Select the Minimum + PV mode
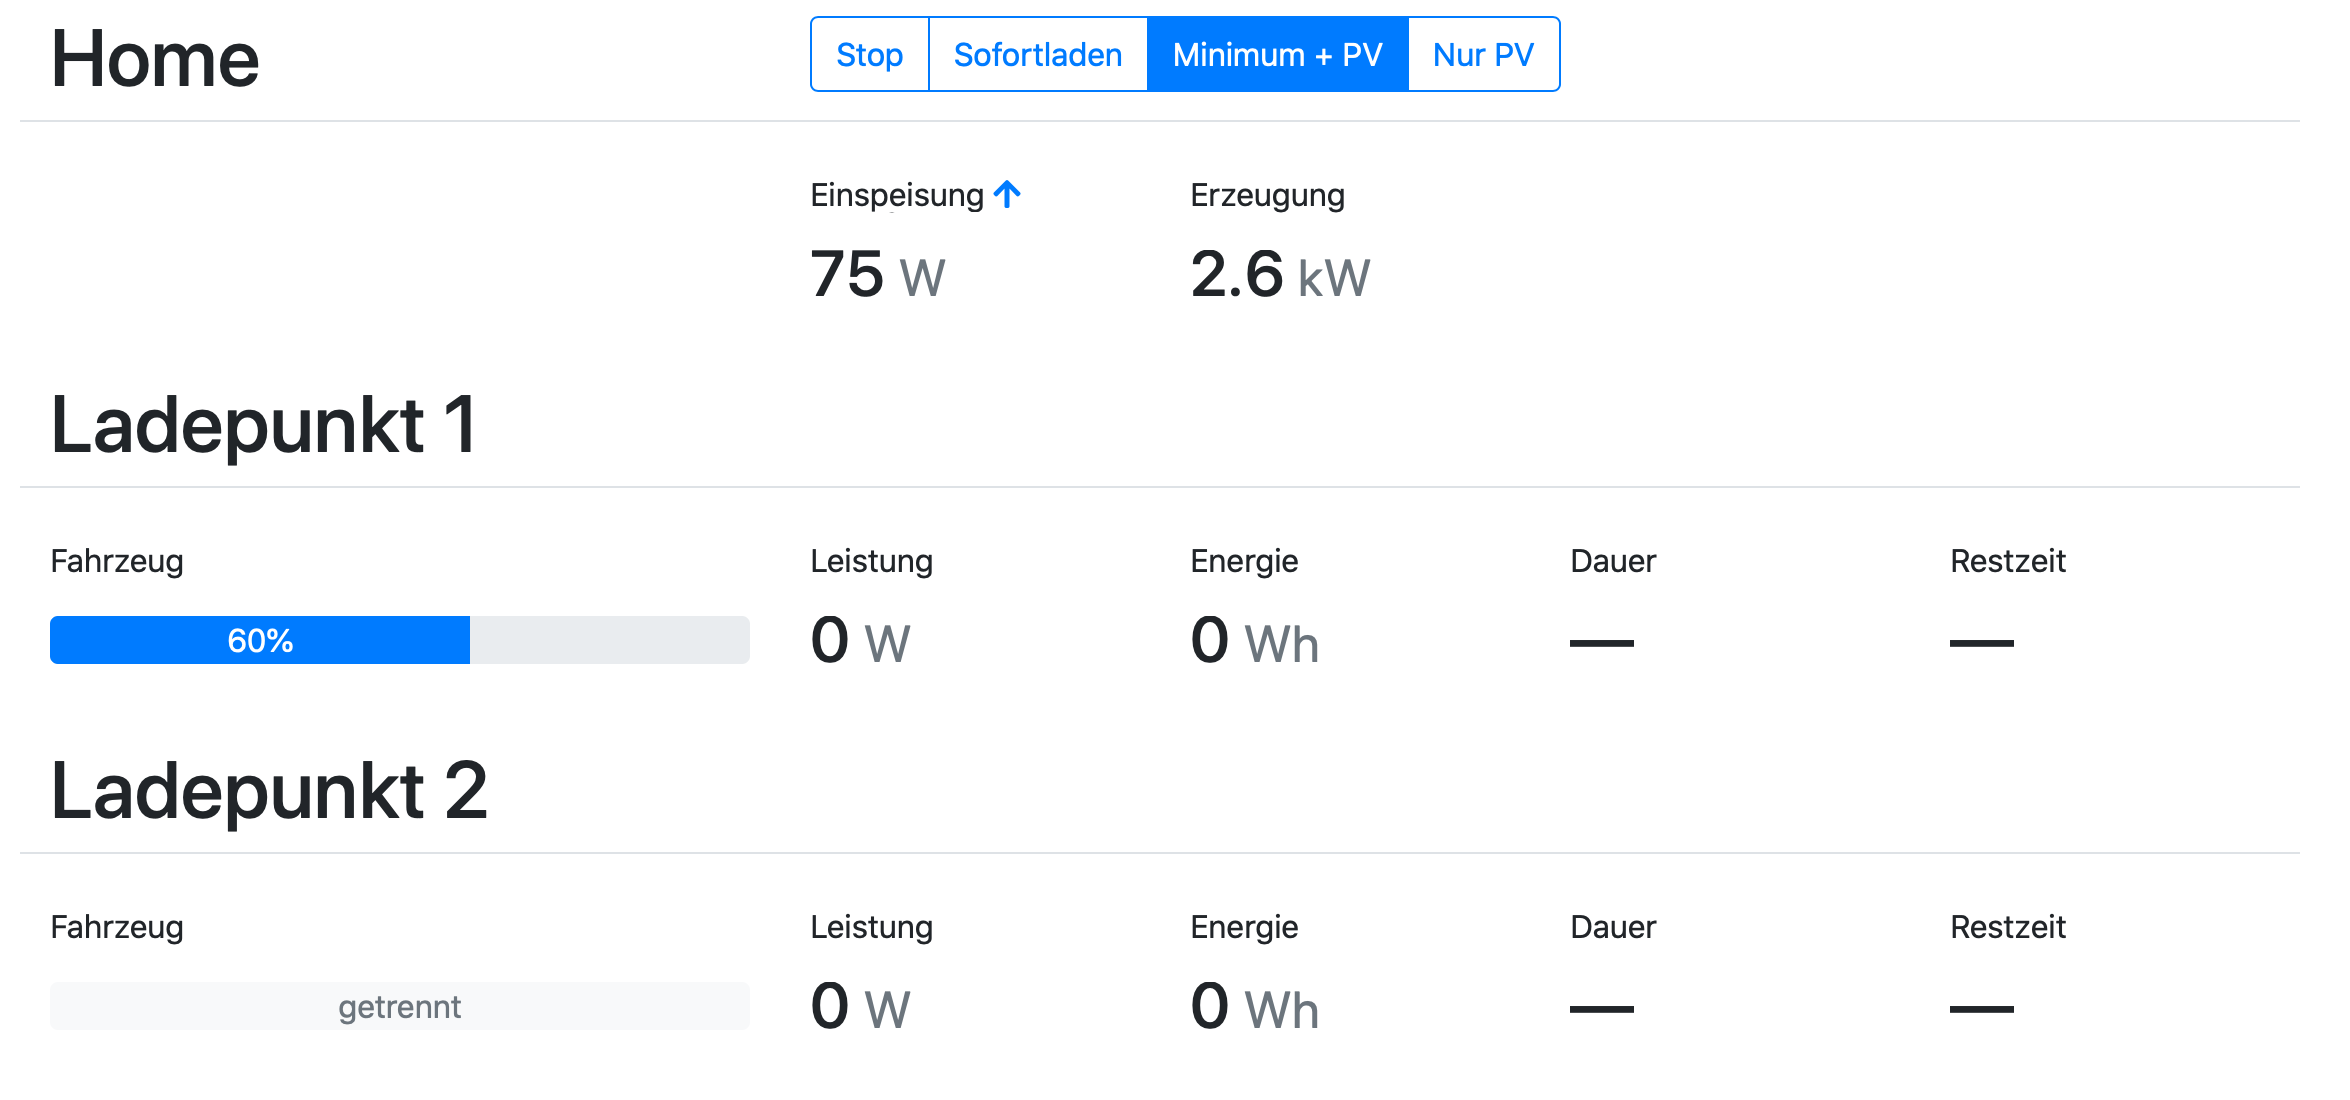 click(x=1278, y=54)
